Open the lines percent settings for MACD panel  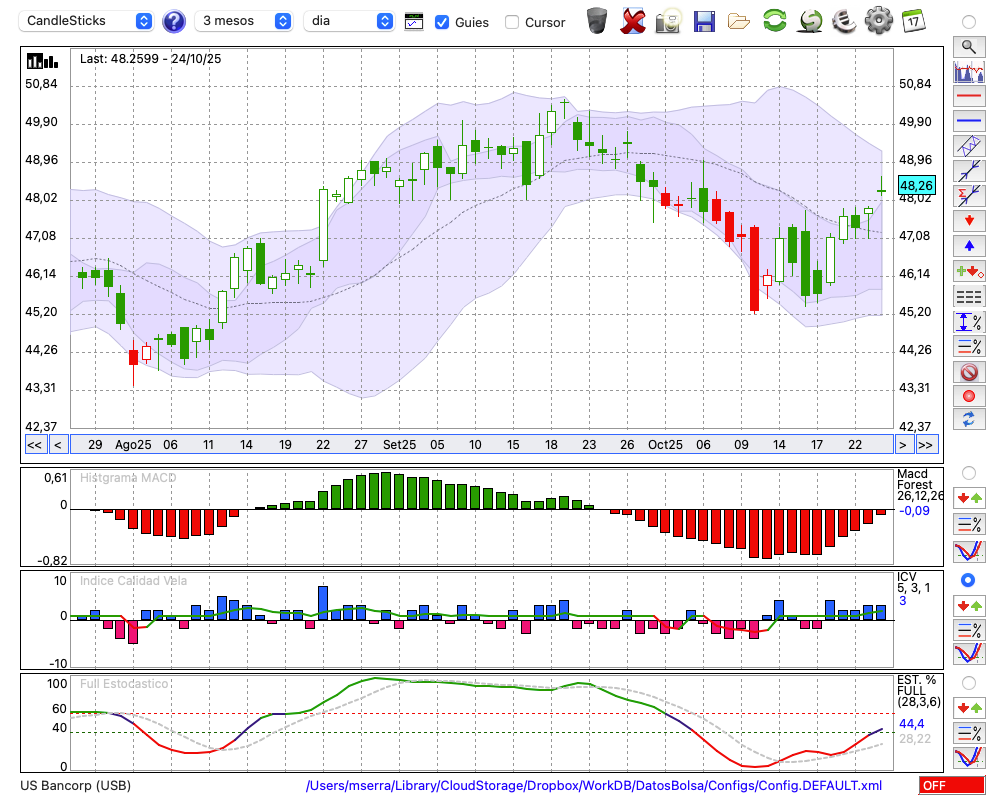pos(969,524)
